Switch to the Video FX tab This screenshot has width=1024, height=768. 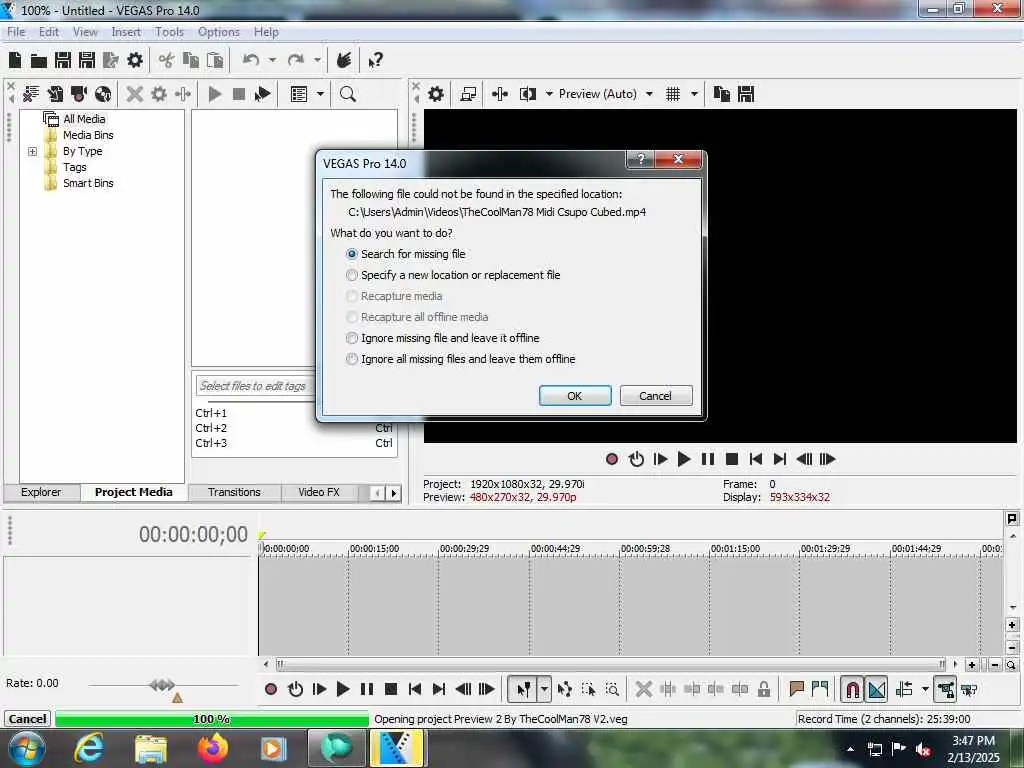click(x=319, y=492)
